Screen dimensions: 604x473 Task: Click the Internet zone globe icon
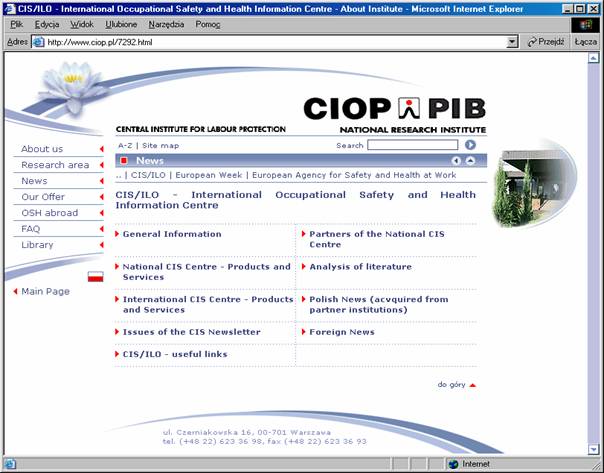[x=454, y=464]
